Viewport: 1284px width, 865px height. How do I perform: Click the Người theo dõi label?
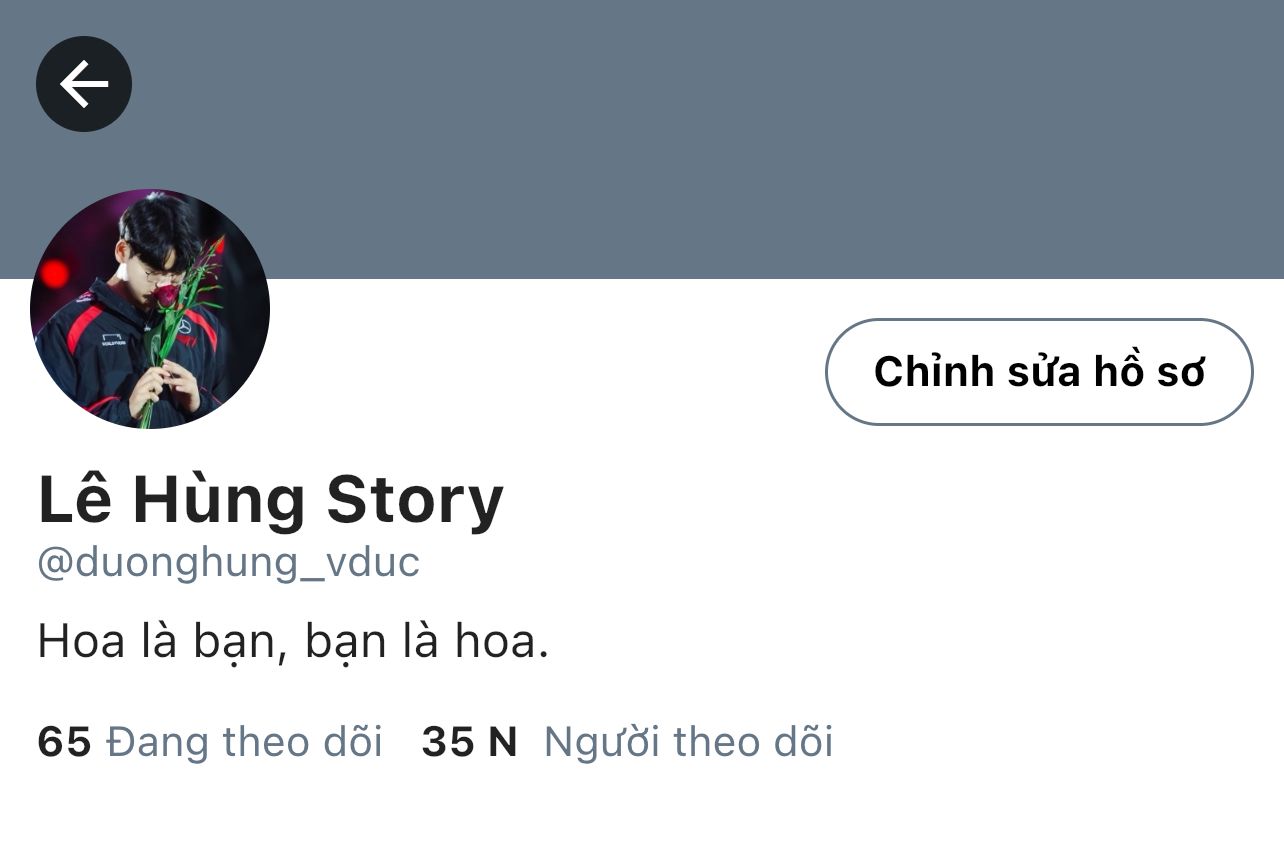point(688,742)
